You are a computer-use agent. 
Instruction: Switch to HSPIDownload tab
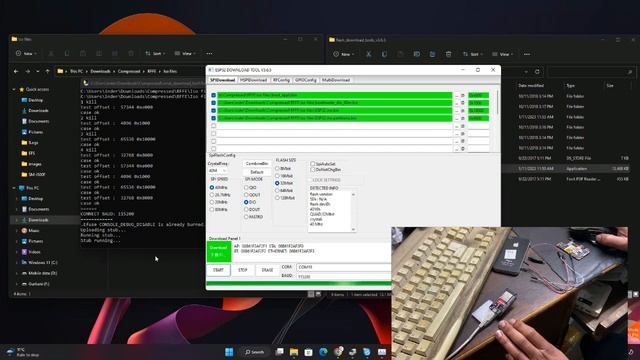coord(253,80)
